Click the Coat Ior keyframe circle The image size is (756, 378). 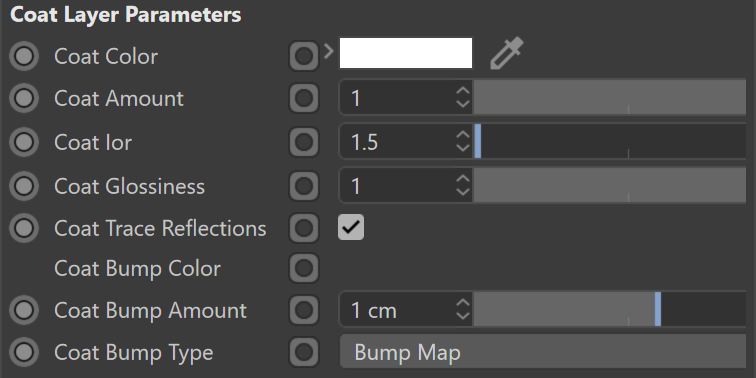[x=24, y=142]
